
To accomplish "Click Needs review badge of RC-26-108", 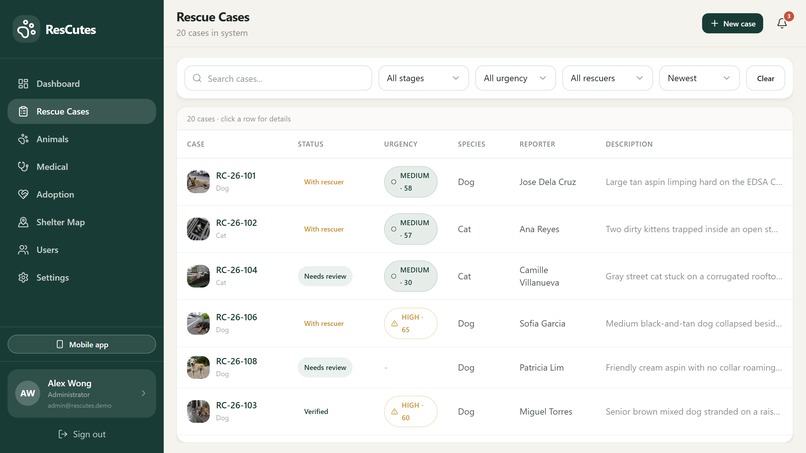I will pos(325,368).
